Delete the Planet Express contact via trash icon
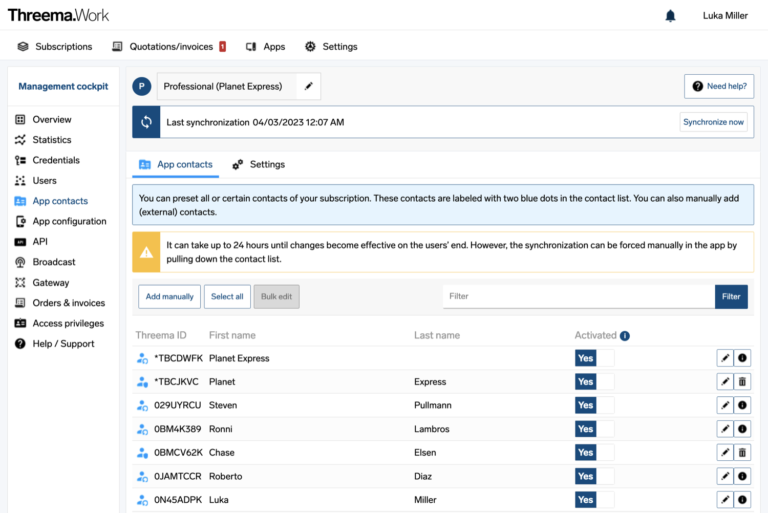The width and height of the screenshot is (768, 513). click(742, 381)
